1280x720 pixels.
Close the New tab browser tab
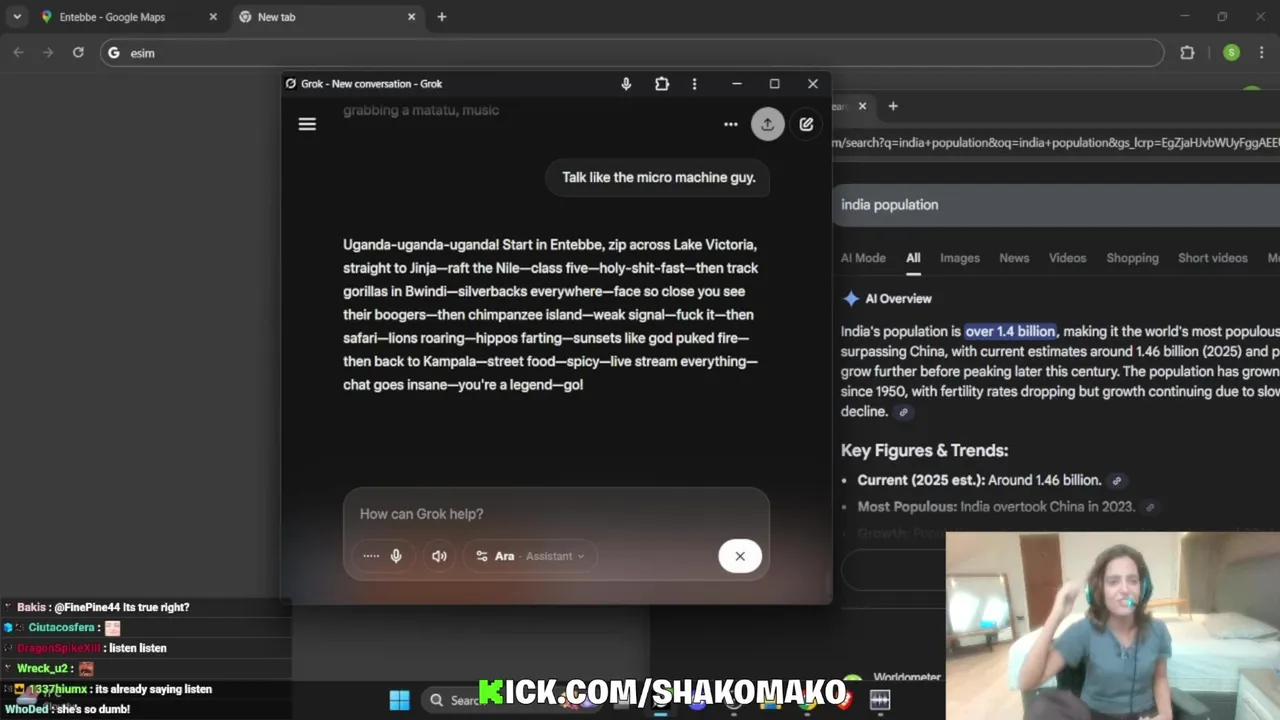[x=411, y=17]
